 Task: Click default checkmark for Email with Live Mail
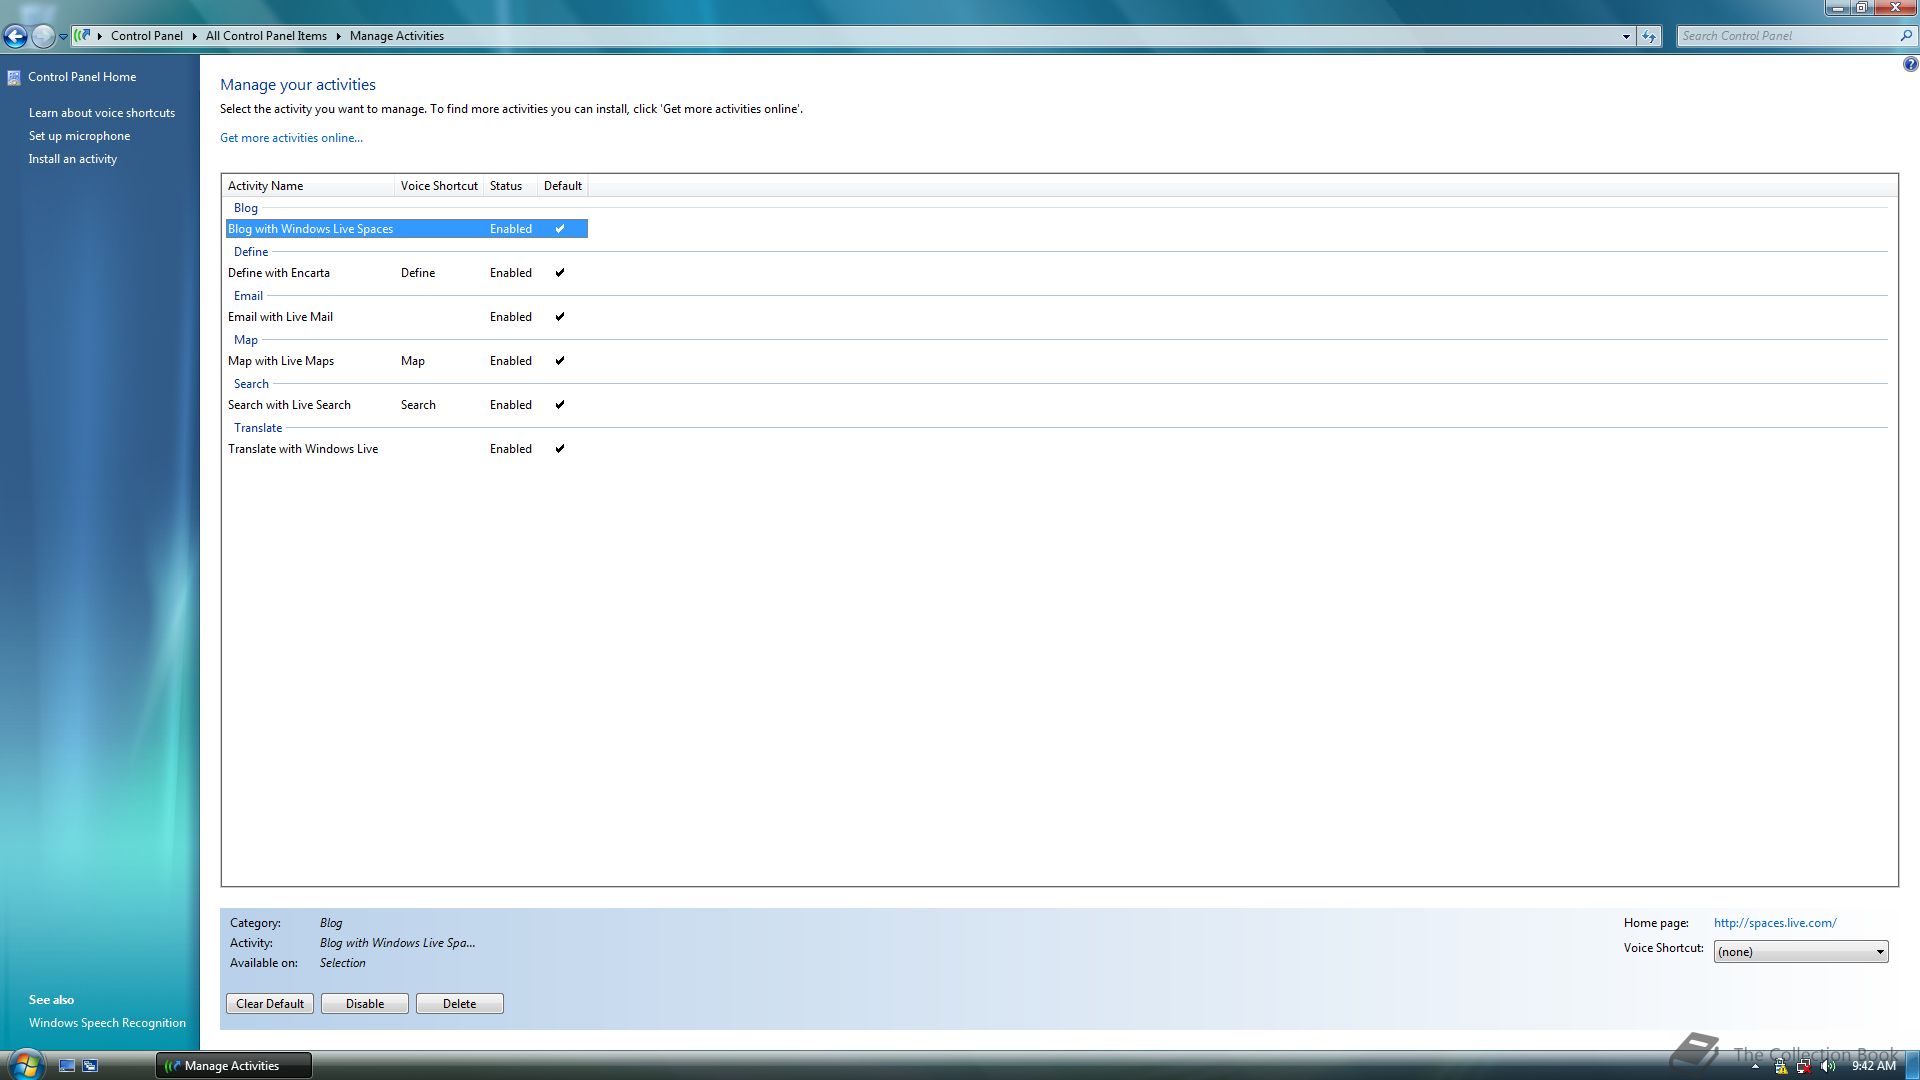tap(560, 317)
